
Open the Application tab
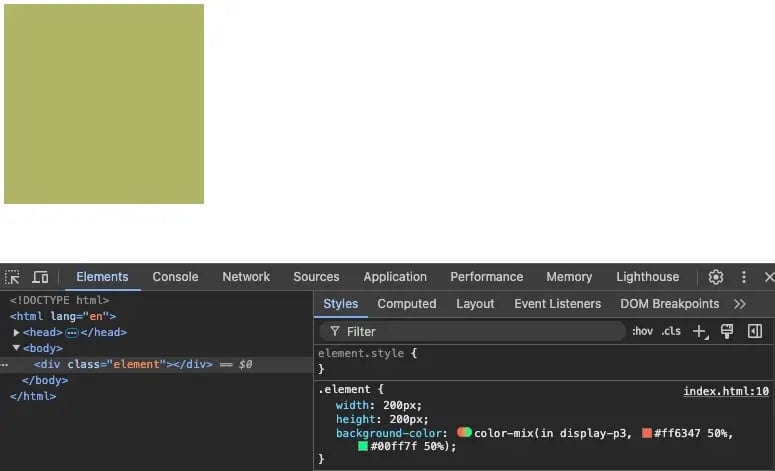pos(395,277)
